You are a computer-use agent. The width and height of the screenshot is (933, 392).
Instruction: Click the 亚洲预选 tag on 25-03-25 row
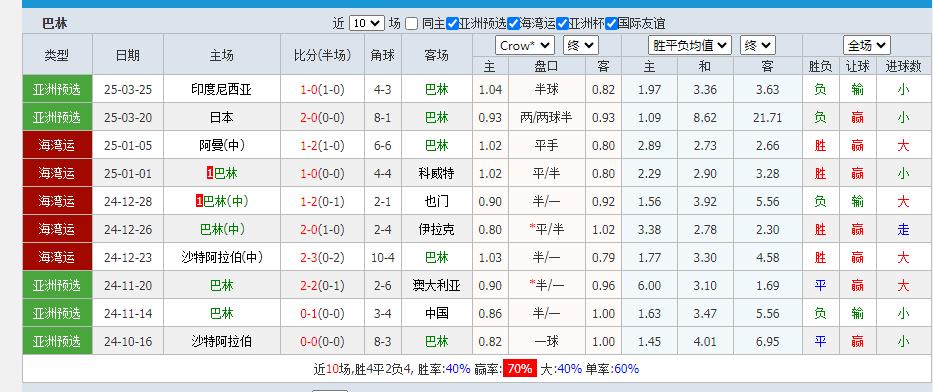point(57,89)
